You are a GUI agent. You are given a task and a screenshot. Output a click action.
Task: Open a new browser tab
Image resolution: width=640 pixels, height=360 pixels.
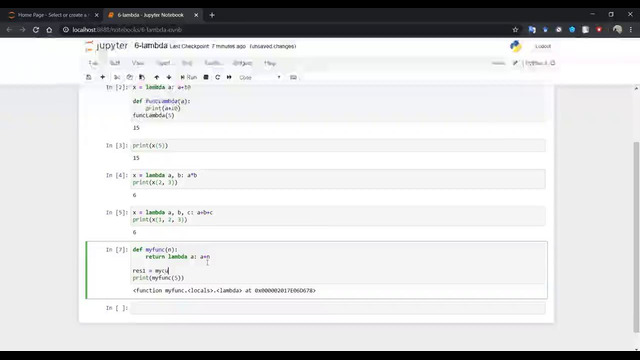212,15
